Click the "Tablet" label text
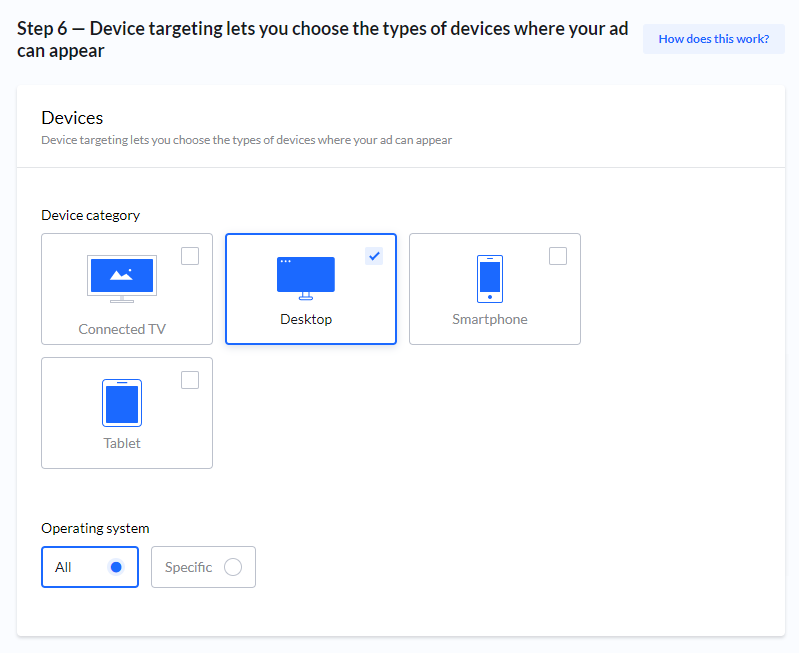Viewport: 799px width, 653px height. 122,443
